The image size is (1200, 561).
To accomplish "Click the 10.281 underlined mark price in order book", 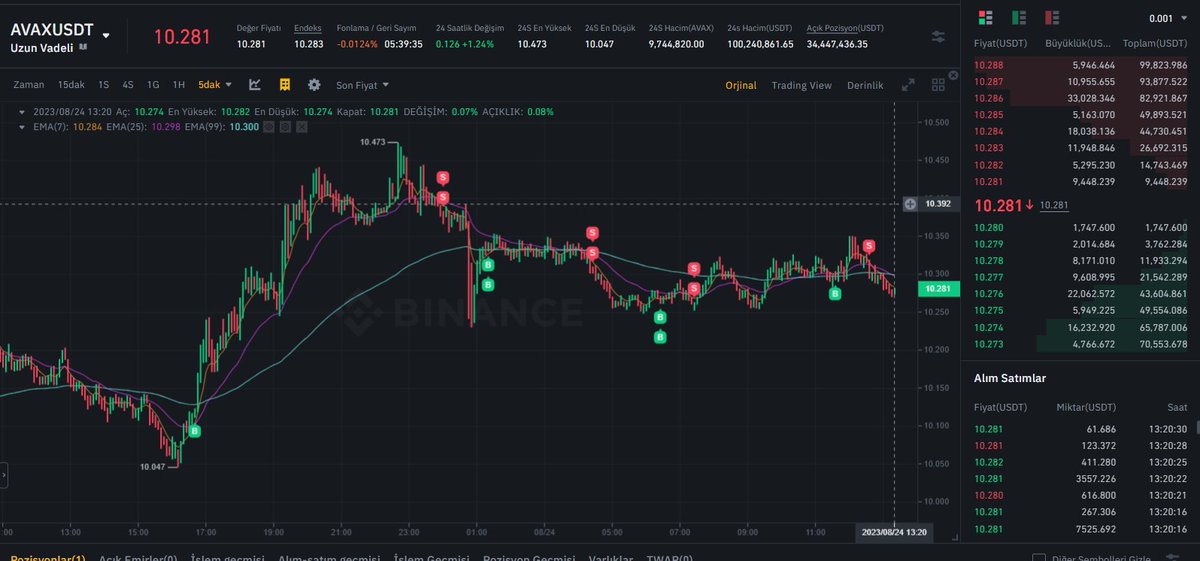I will point(1055,205).
